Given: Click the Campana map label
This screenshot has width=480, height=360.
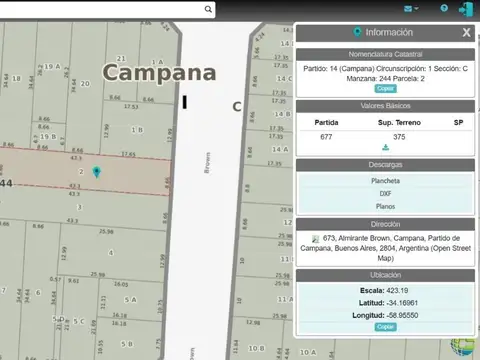Looking at the screenshot, I should [159, 73].
